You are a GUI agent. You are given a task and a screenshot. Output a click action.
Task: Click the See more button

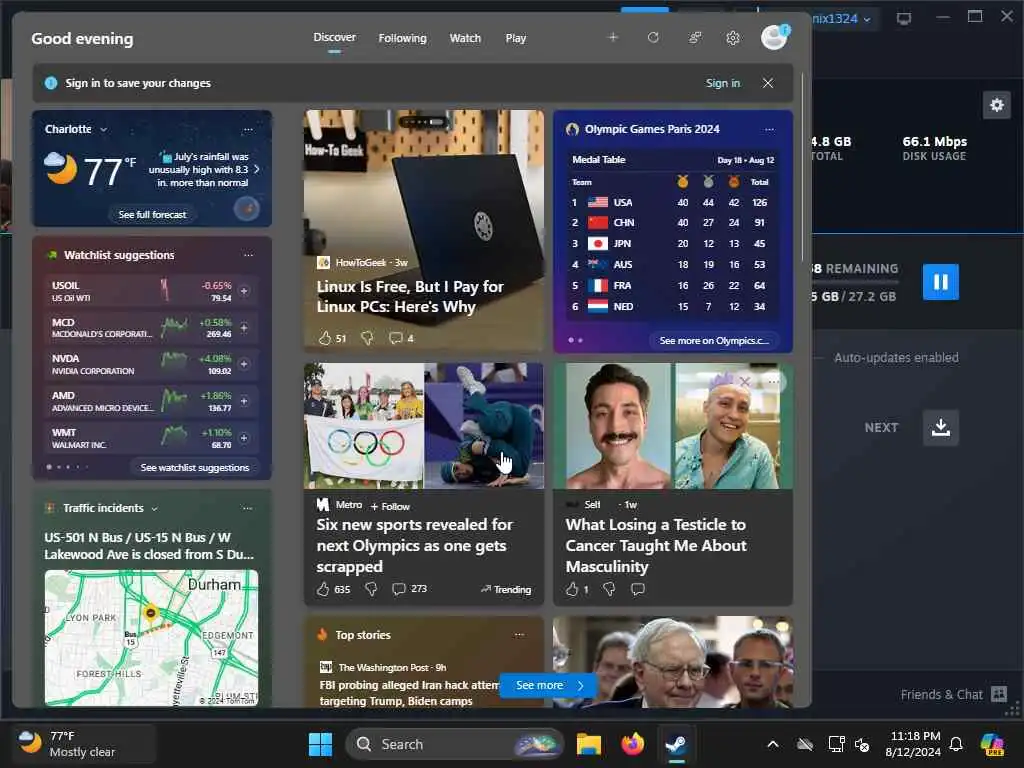point(549,685)
